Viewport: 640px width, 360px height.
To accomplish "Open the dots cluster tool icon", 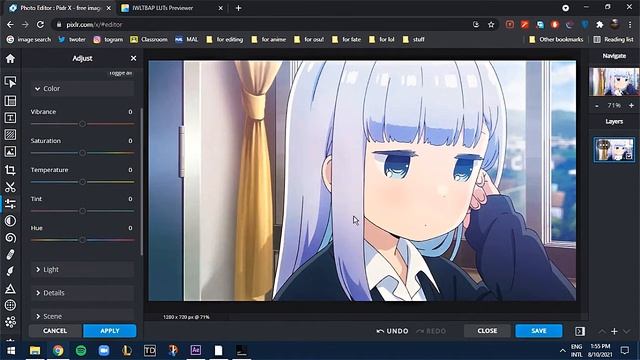I will point(10,322).
